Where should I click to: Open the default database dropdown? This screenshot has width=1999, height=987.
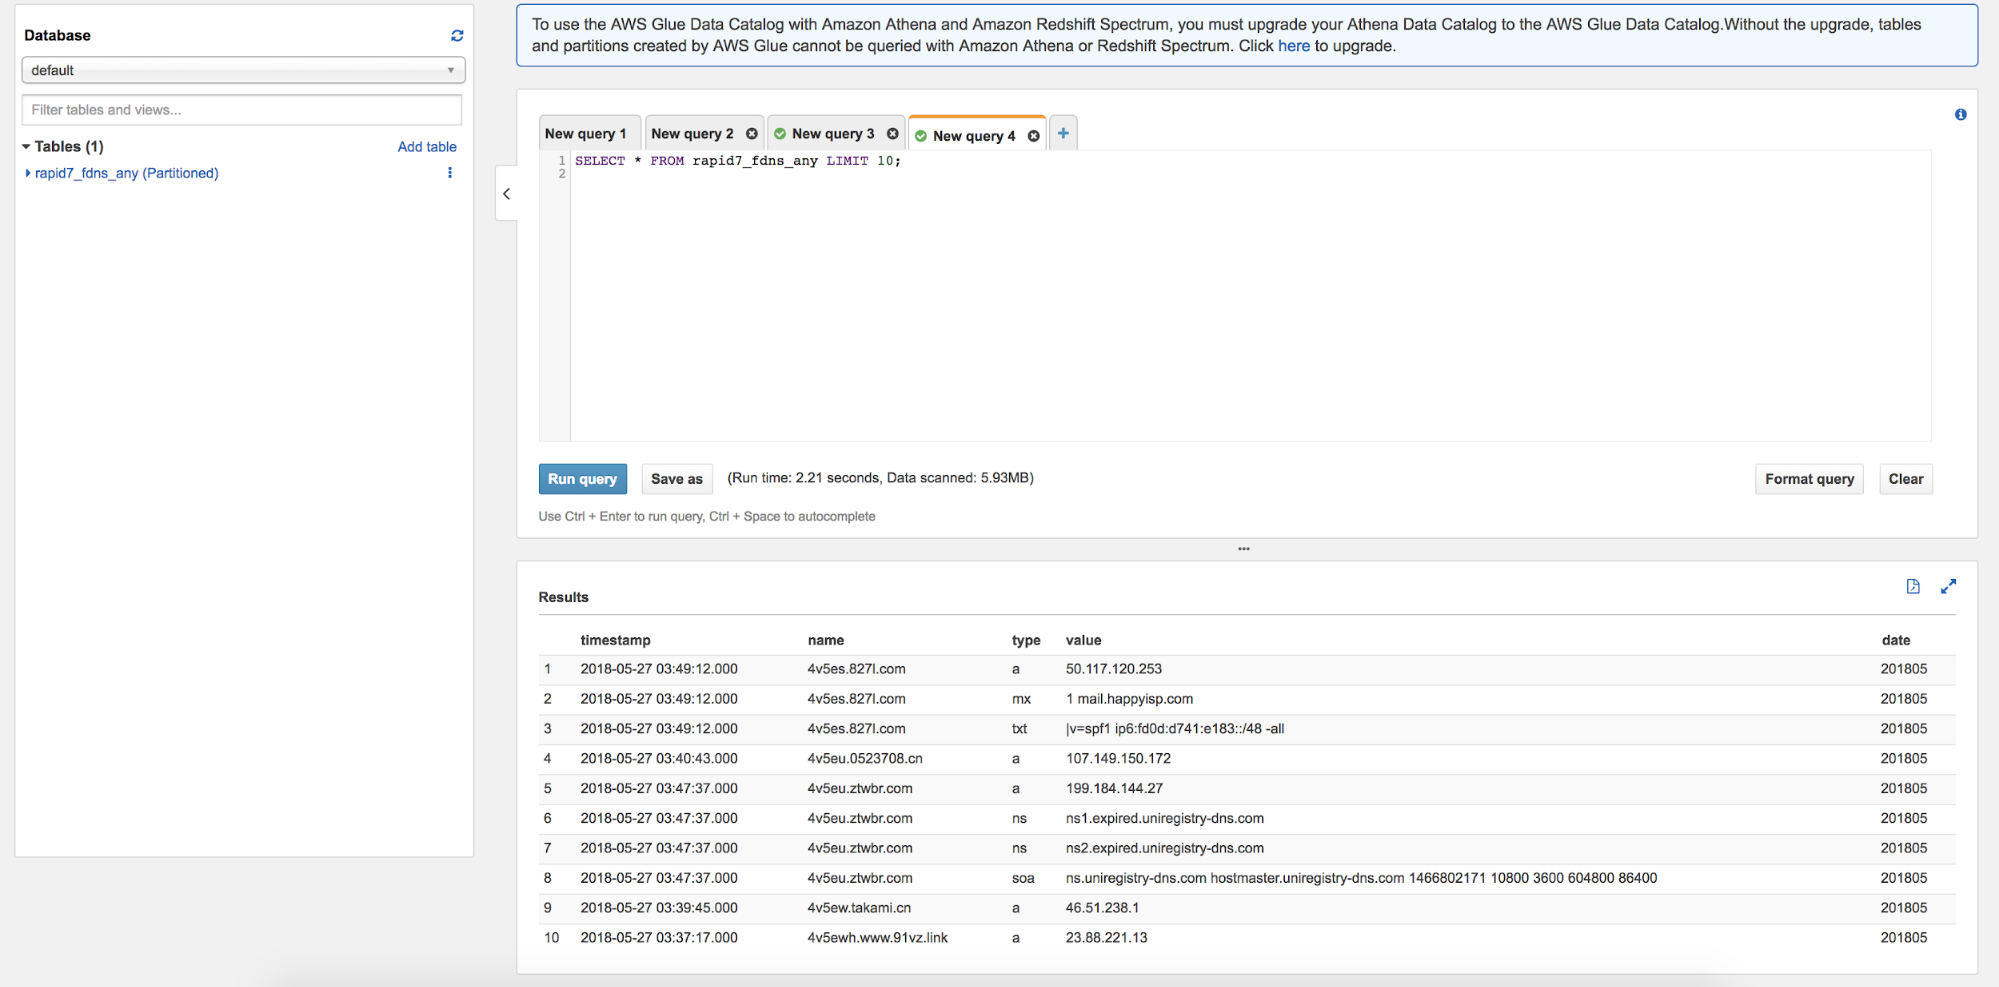[243, 70]
